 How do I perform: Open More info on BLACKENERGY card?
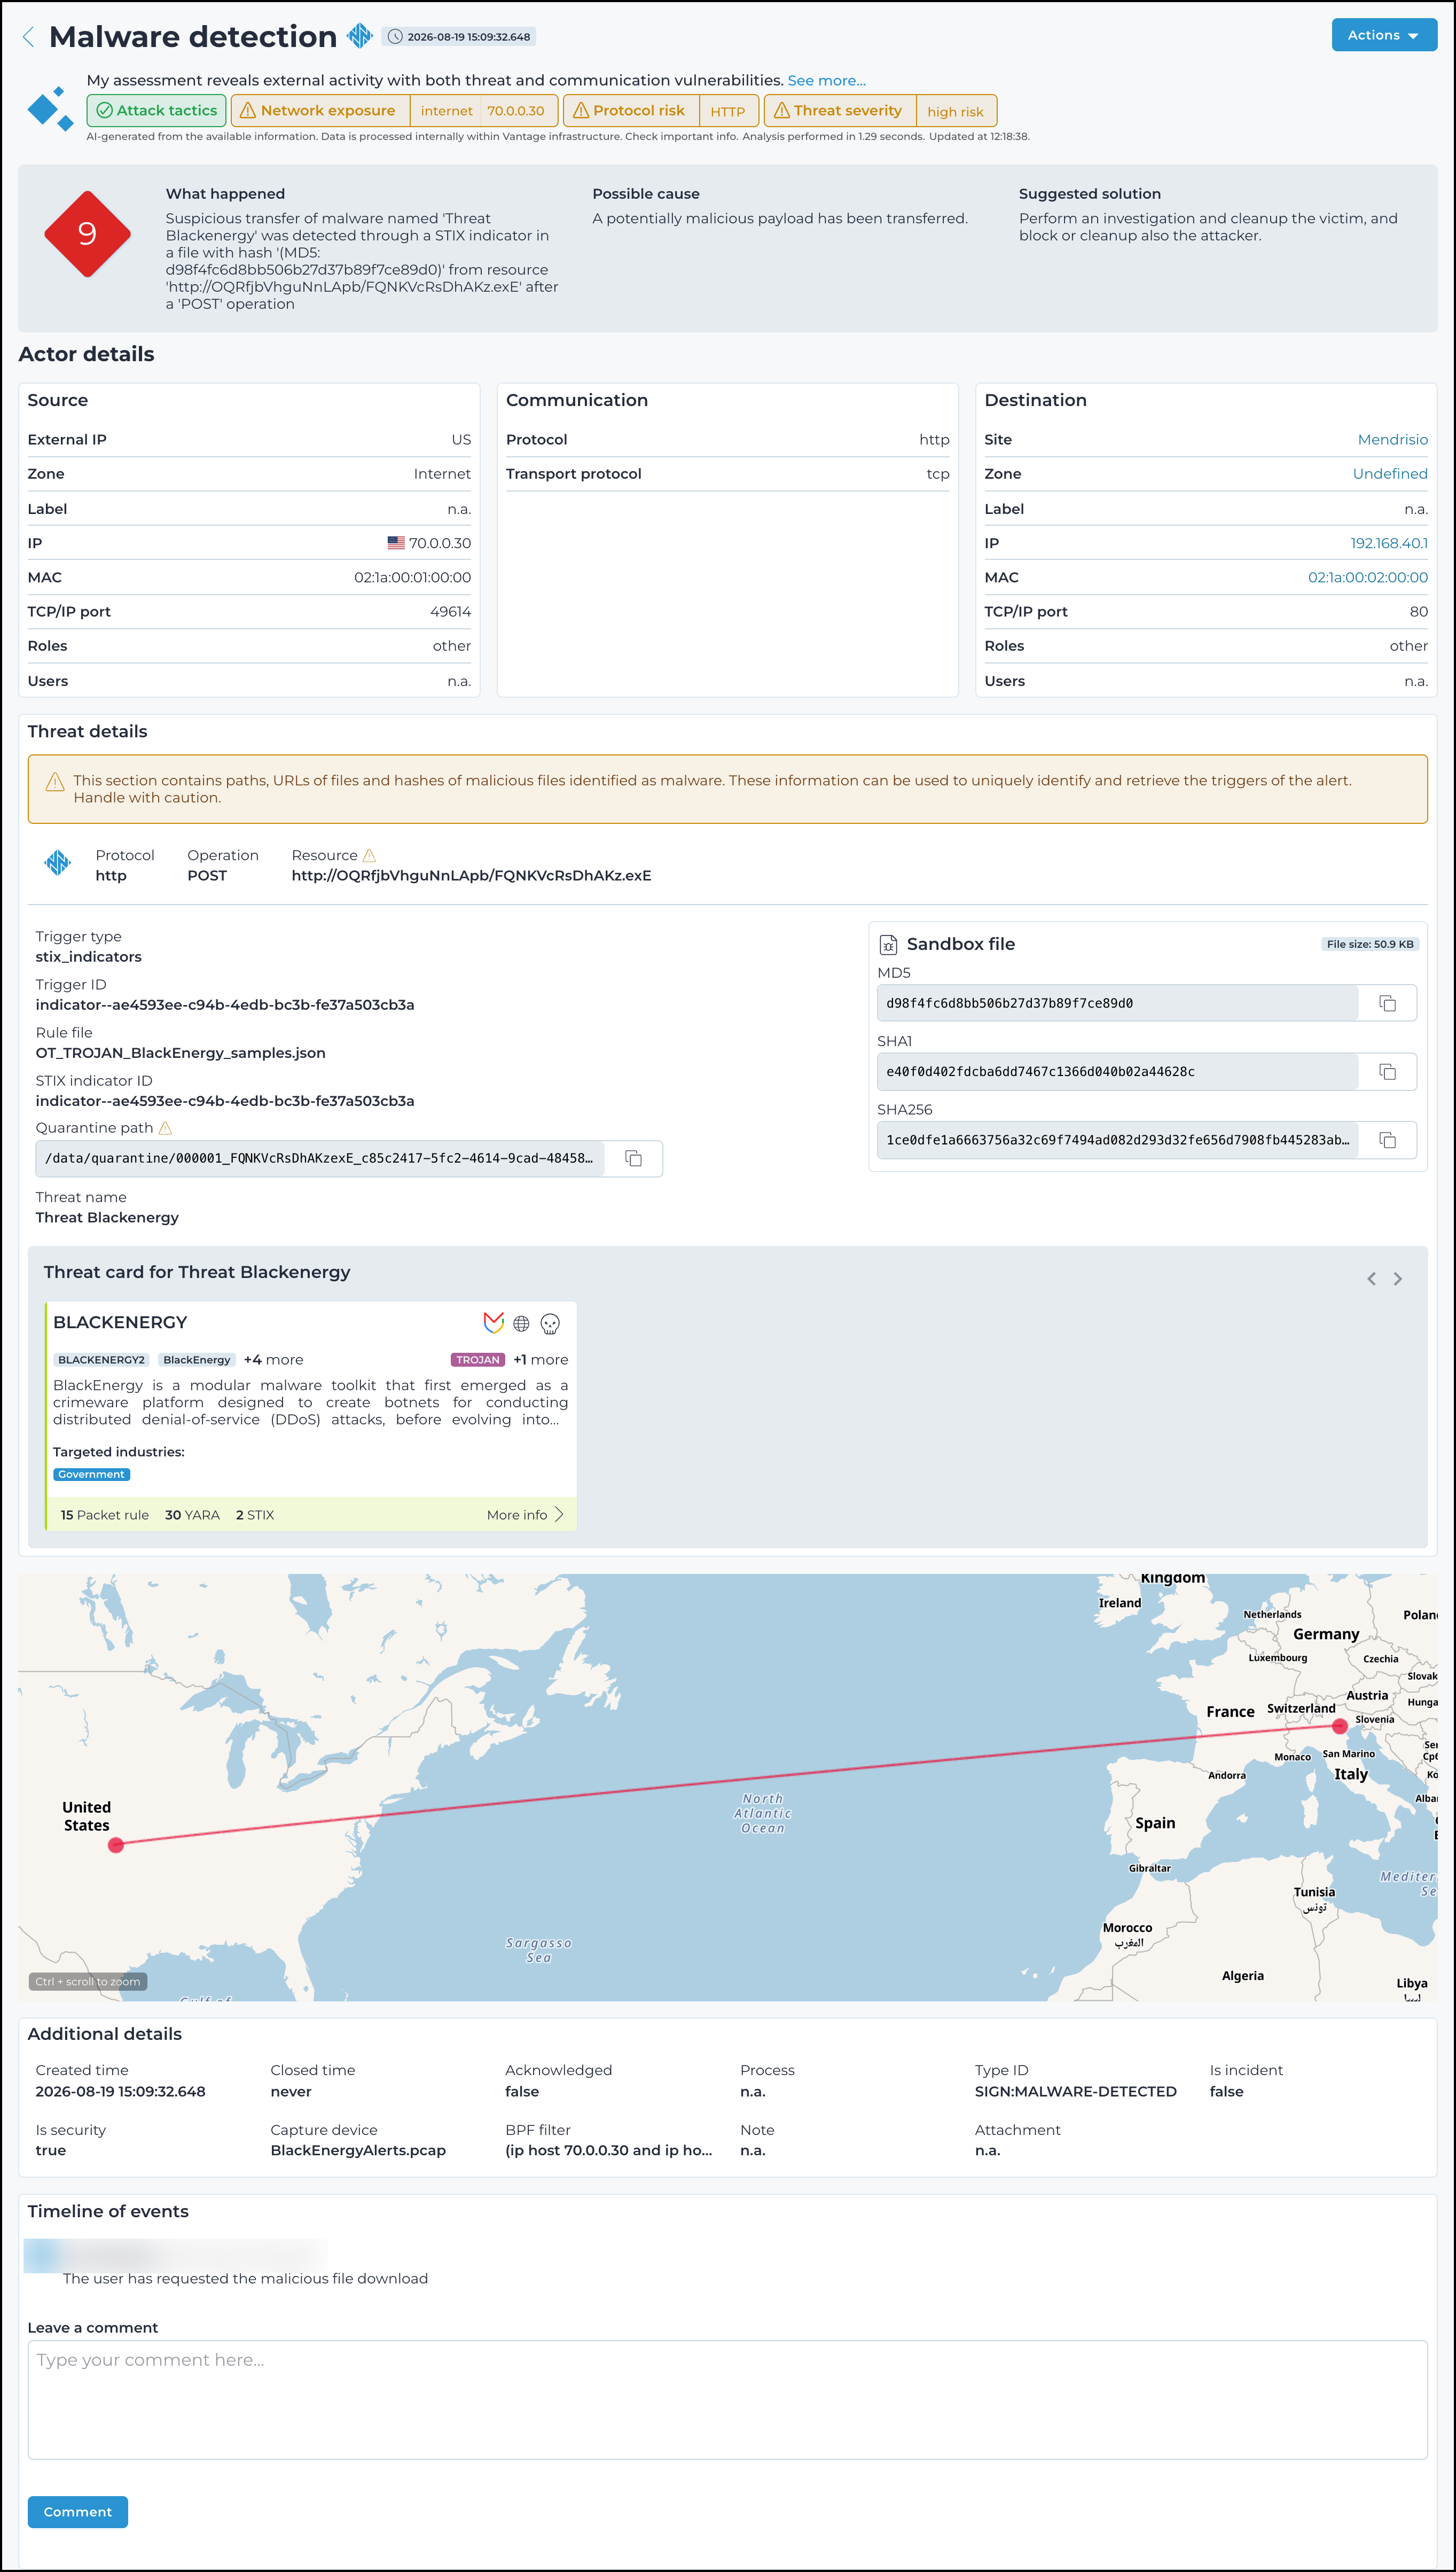tap(525, 1515)
